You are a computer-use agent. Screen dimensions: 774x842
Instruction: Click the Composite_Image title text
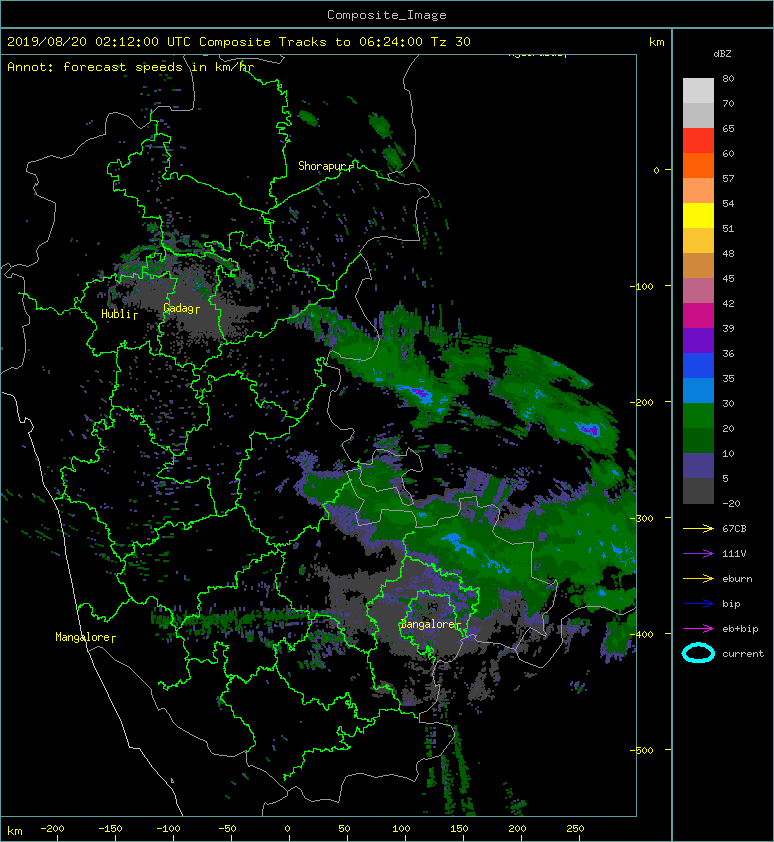pos(387,15)
